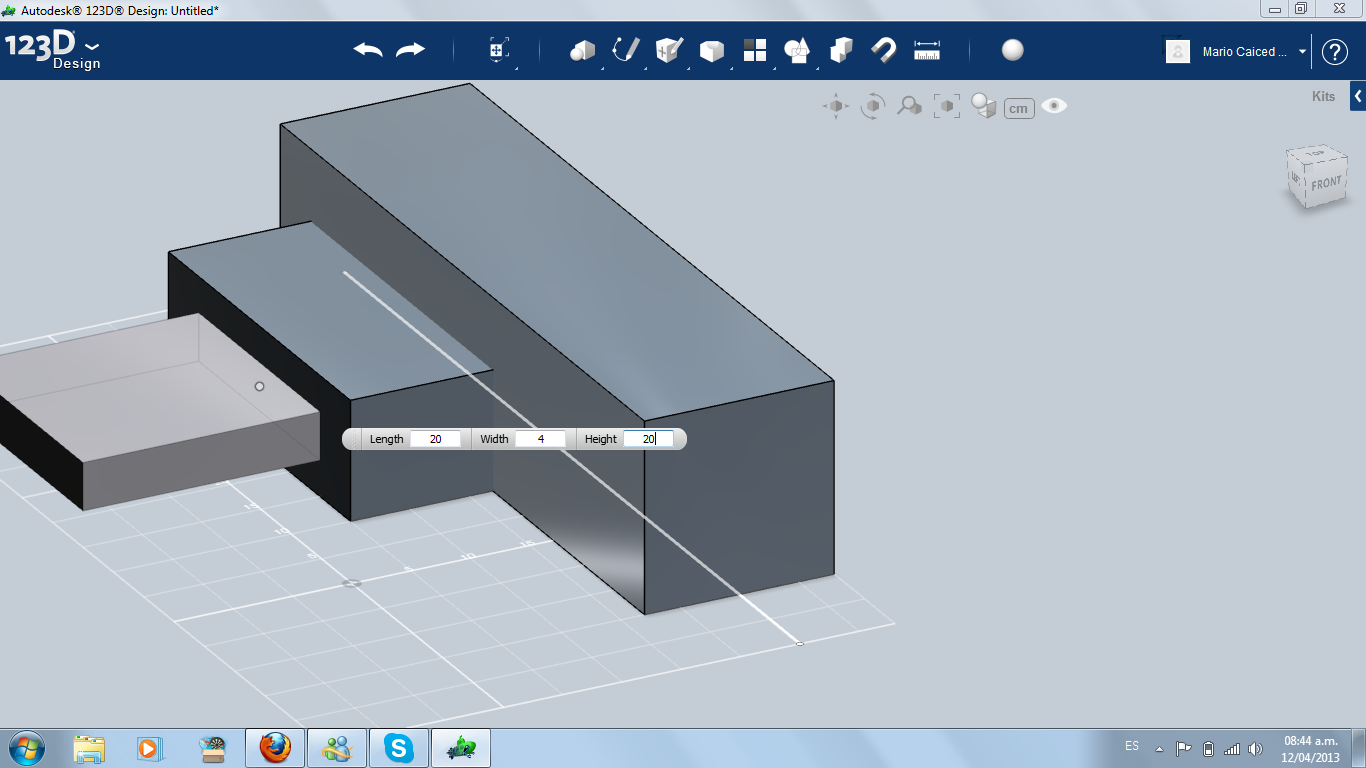The image size is (1366, 768).
Task: Open Skype from the taskbar
Action: tap(399, 748)
